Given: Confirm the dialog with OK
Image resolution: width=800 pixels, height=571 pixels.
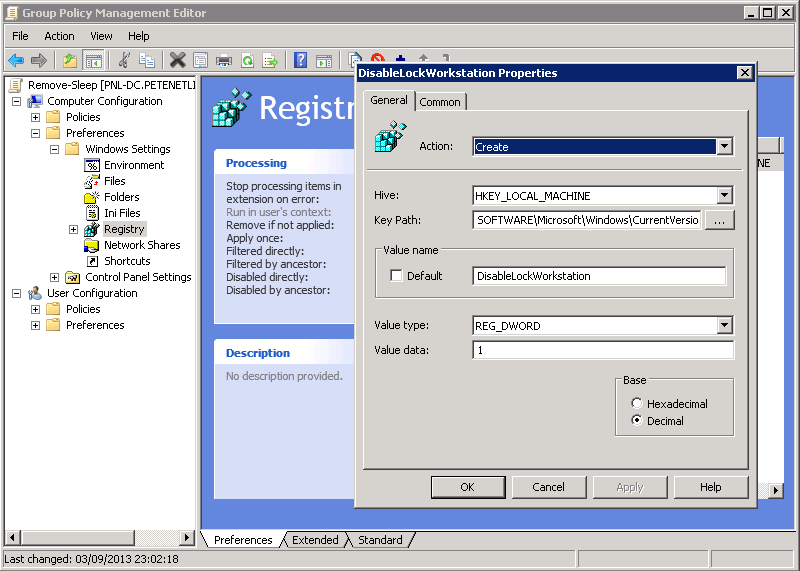Looking at the screenshot, I should (x=468, y=487).
